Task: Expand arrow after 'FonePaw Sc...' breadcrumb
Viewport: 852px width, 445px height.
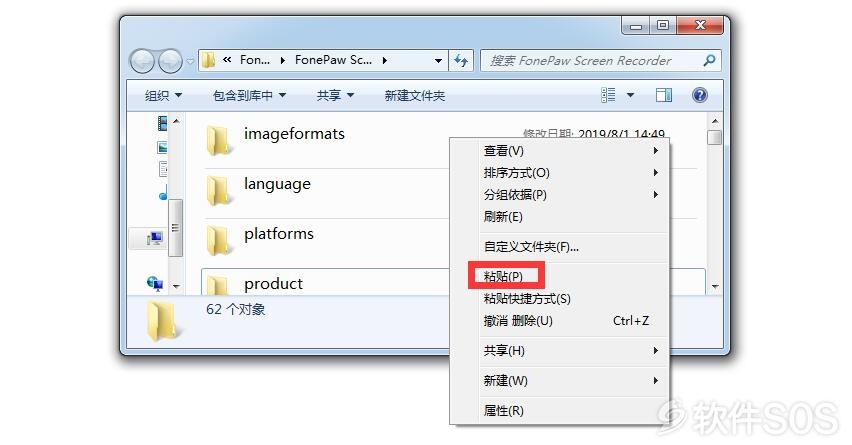Action: pyautogui.click(x=385, y=61)
